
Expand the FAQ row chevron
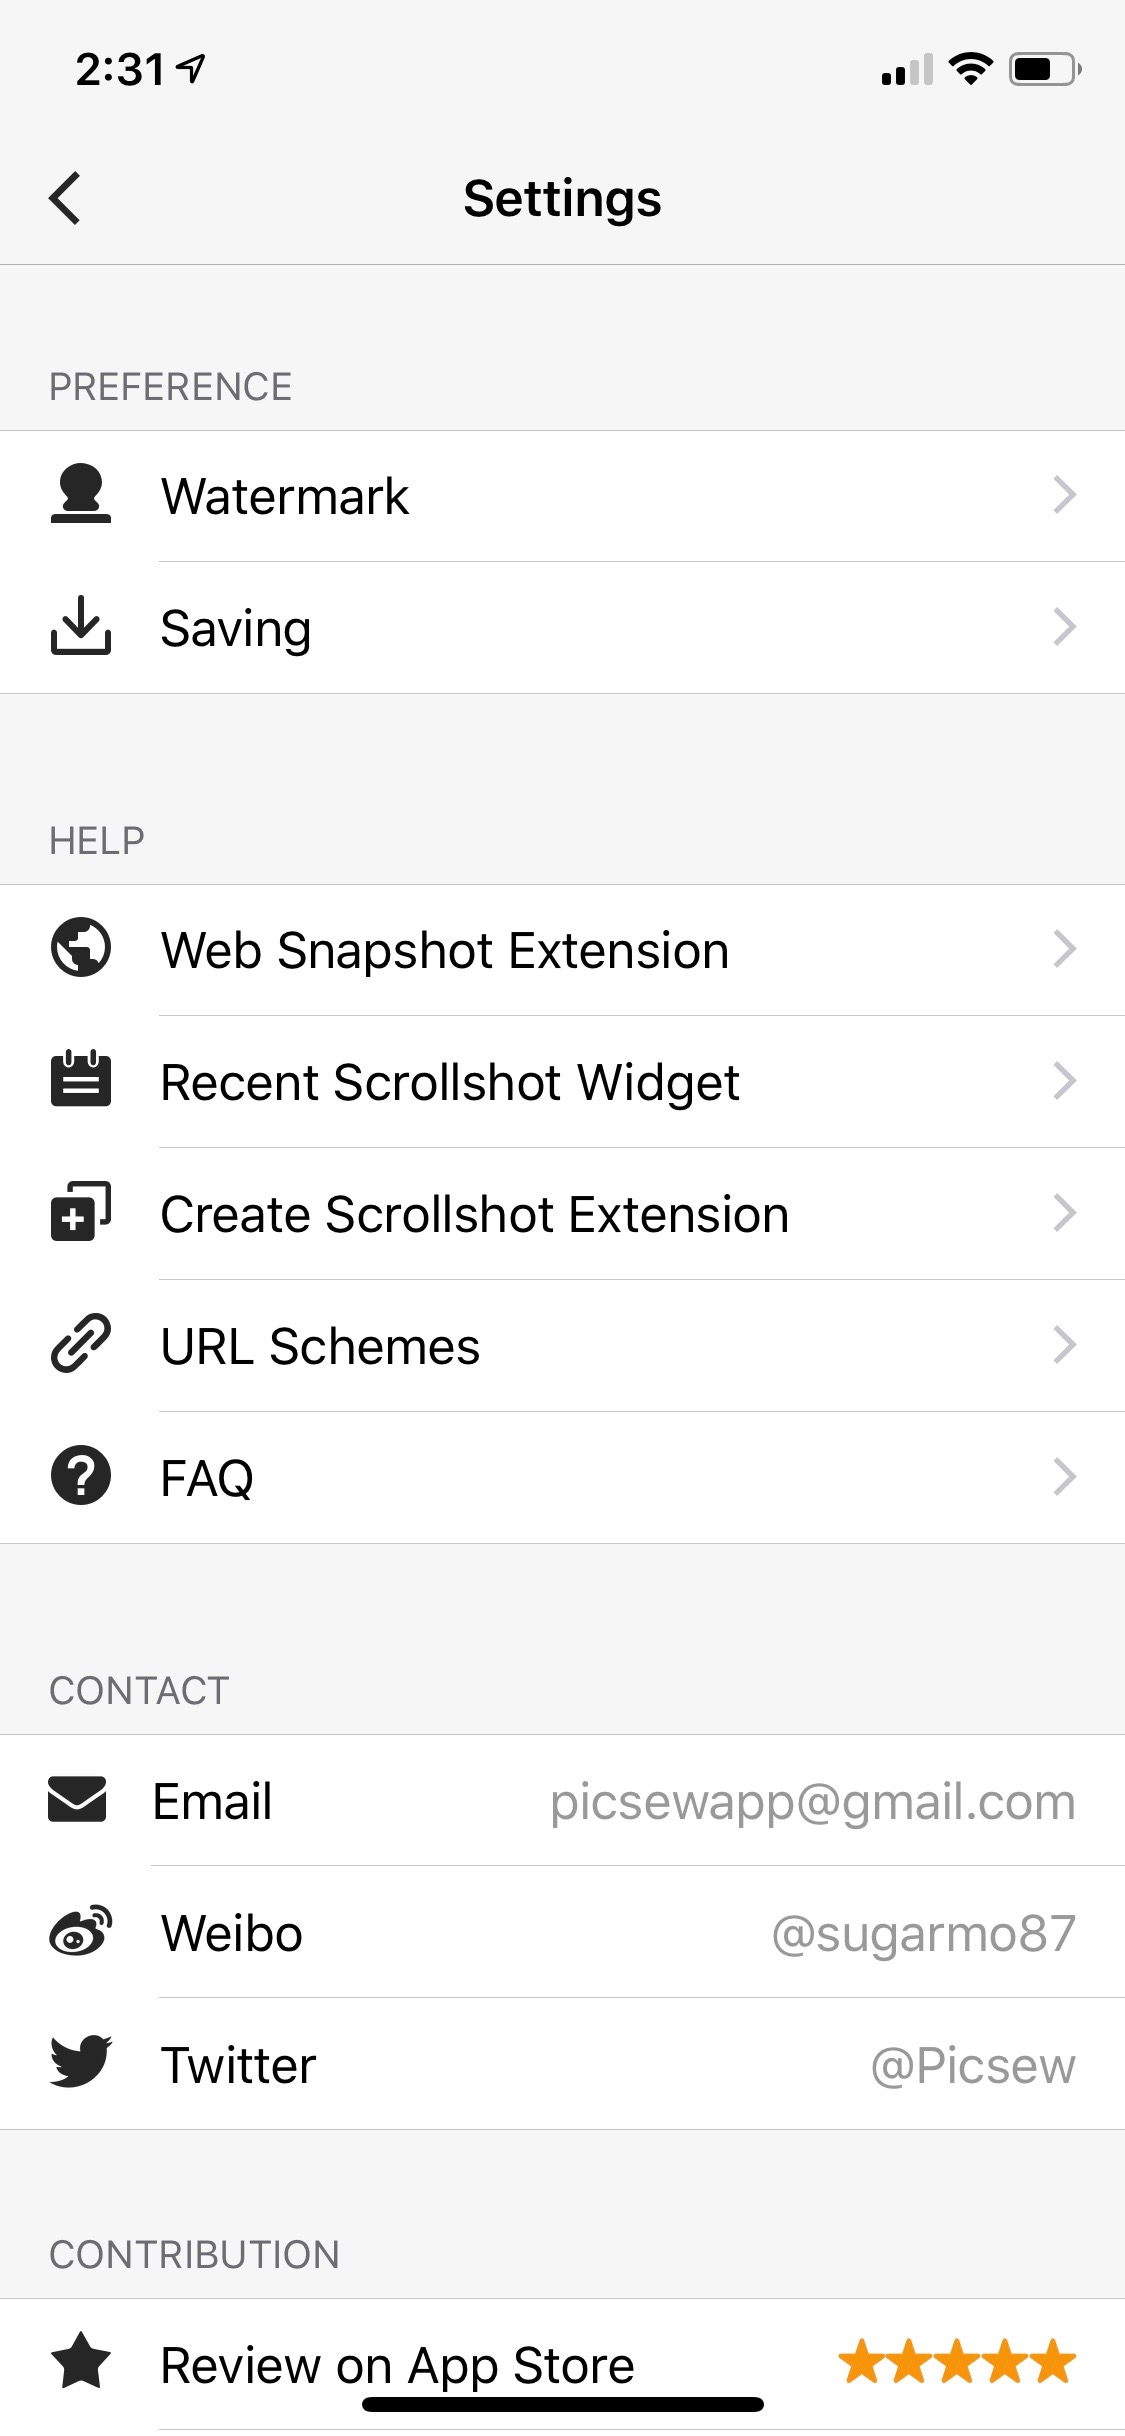click(1065, 1476)
